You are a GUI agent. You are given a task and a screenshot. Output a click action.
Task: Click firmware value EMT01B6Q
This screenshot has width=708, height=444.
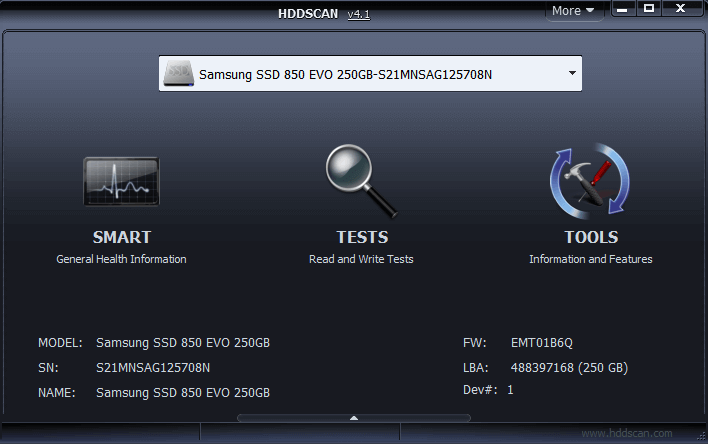pyautogui.click(x=541, y=343)
